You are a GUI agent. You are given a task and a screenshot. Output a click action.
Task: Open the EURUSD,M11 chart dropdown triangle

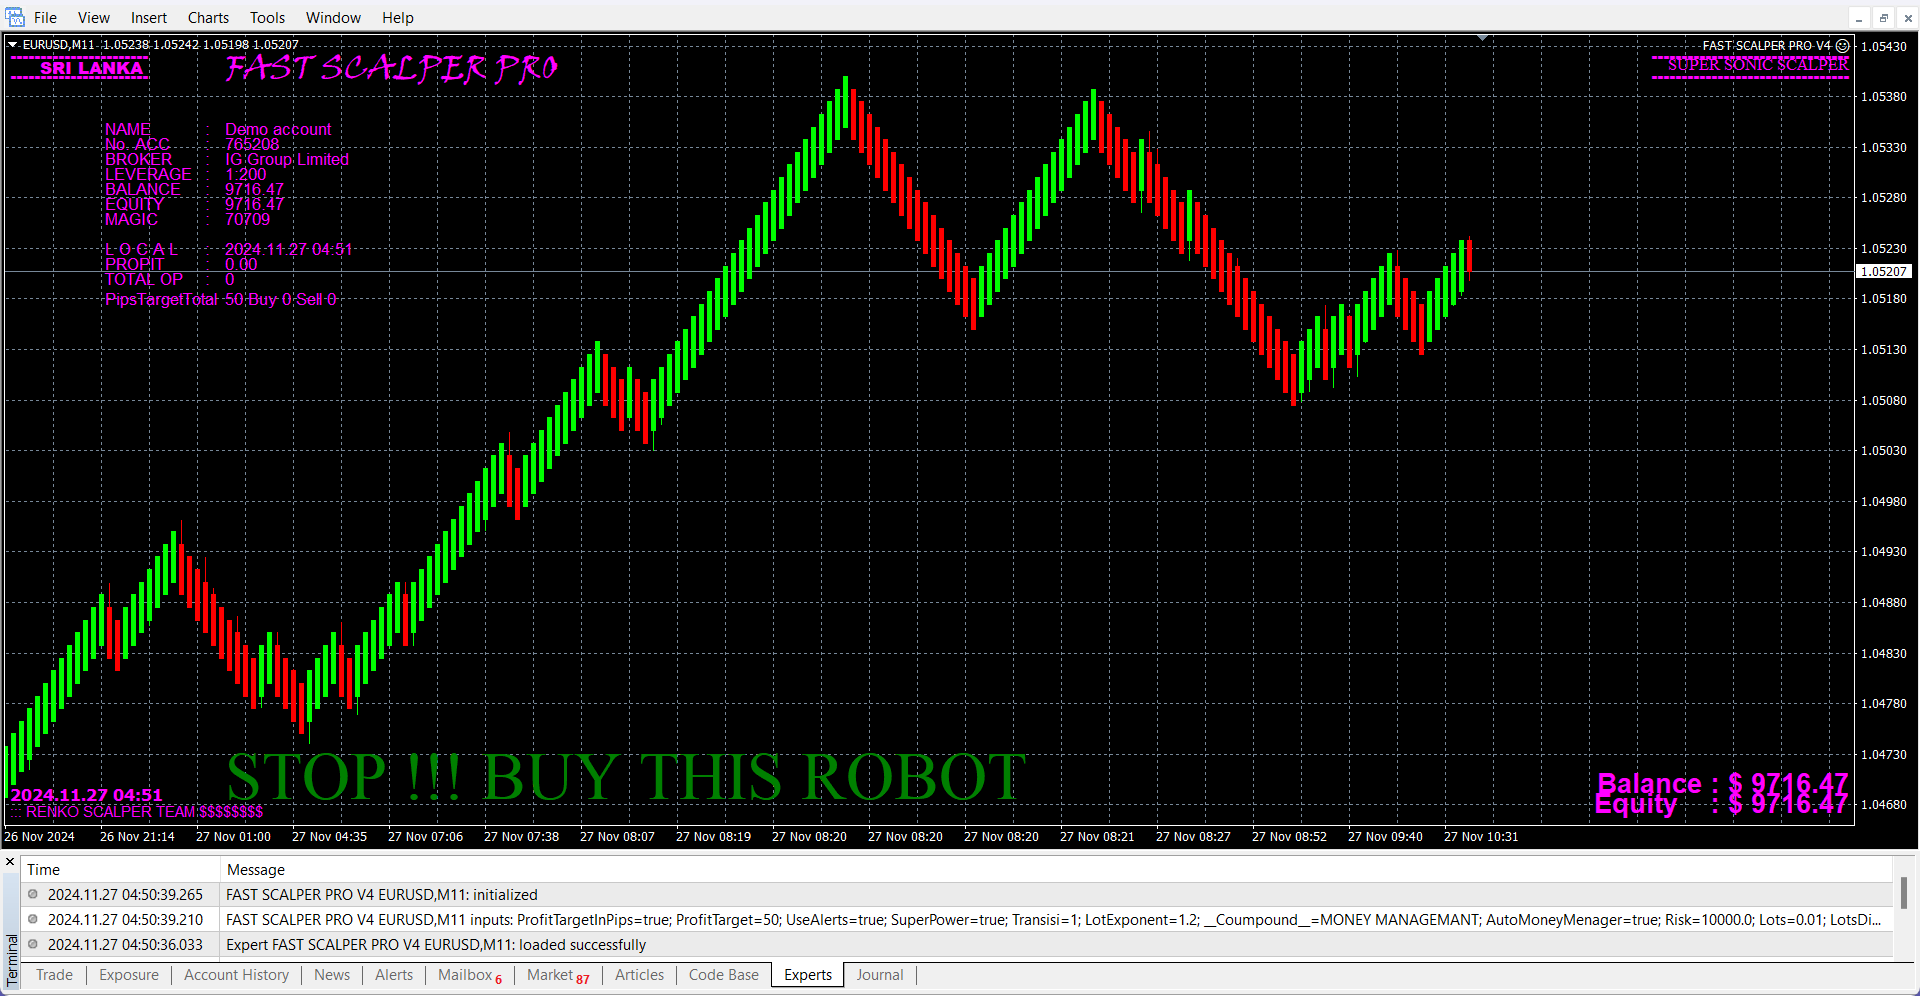click(x=12, y=45)
